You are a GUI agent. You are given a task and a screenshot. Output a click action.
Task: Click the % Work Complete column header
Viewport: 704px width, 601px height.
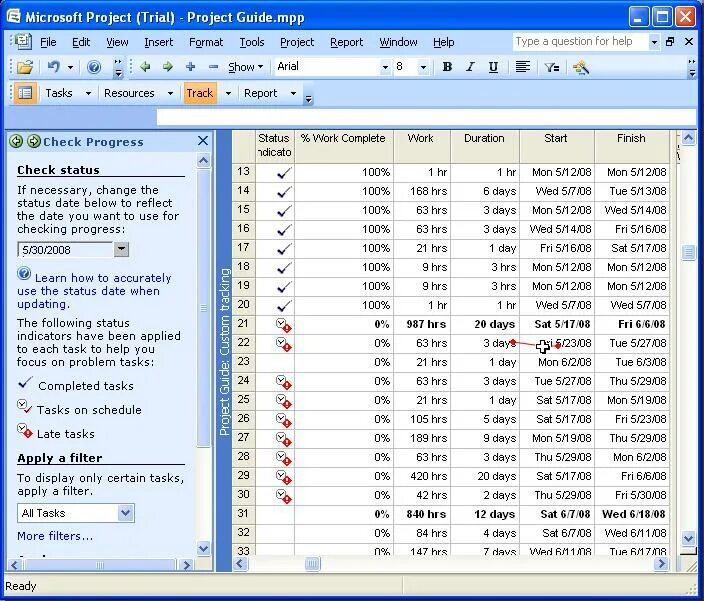click(x=343, y=146)
